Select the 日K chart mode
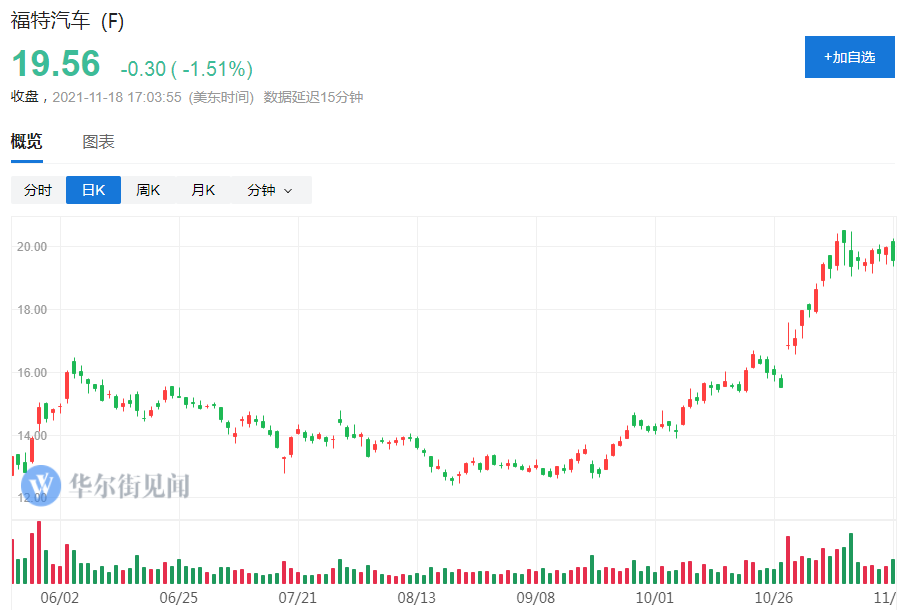The height and width of the screenshot is (610, 905). point(94,190)
